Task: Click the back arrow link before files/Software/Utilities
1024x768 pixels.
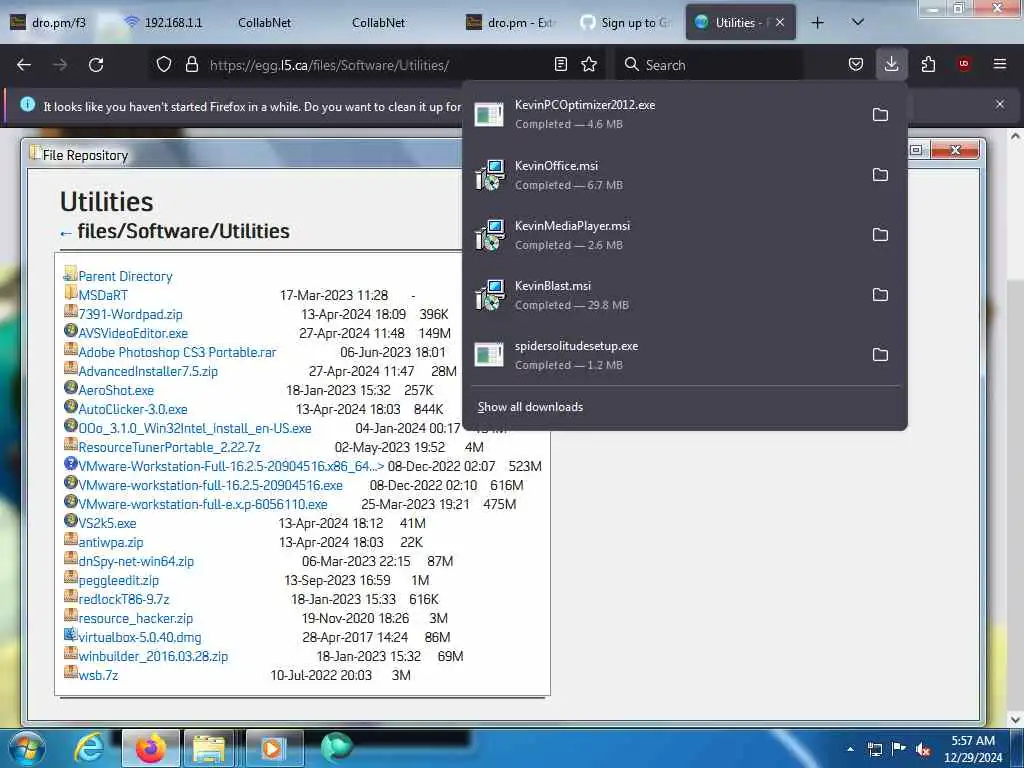Action: point(65,233)
